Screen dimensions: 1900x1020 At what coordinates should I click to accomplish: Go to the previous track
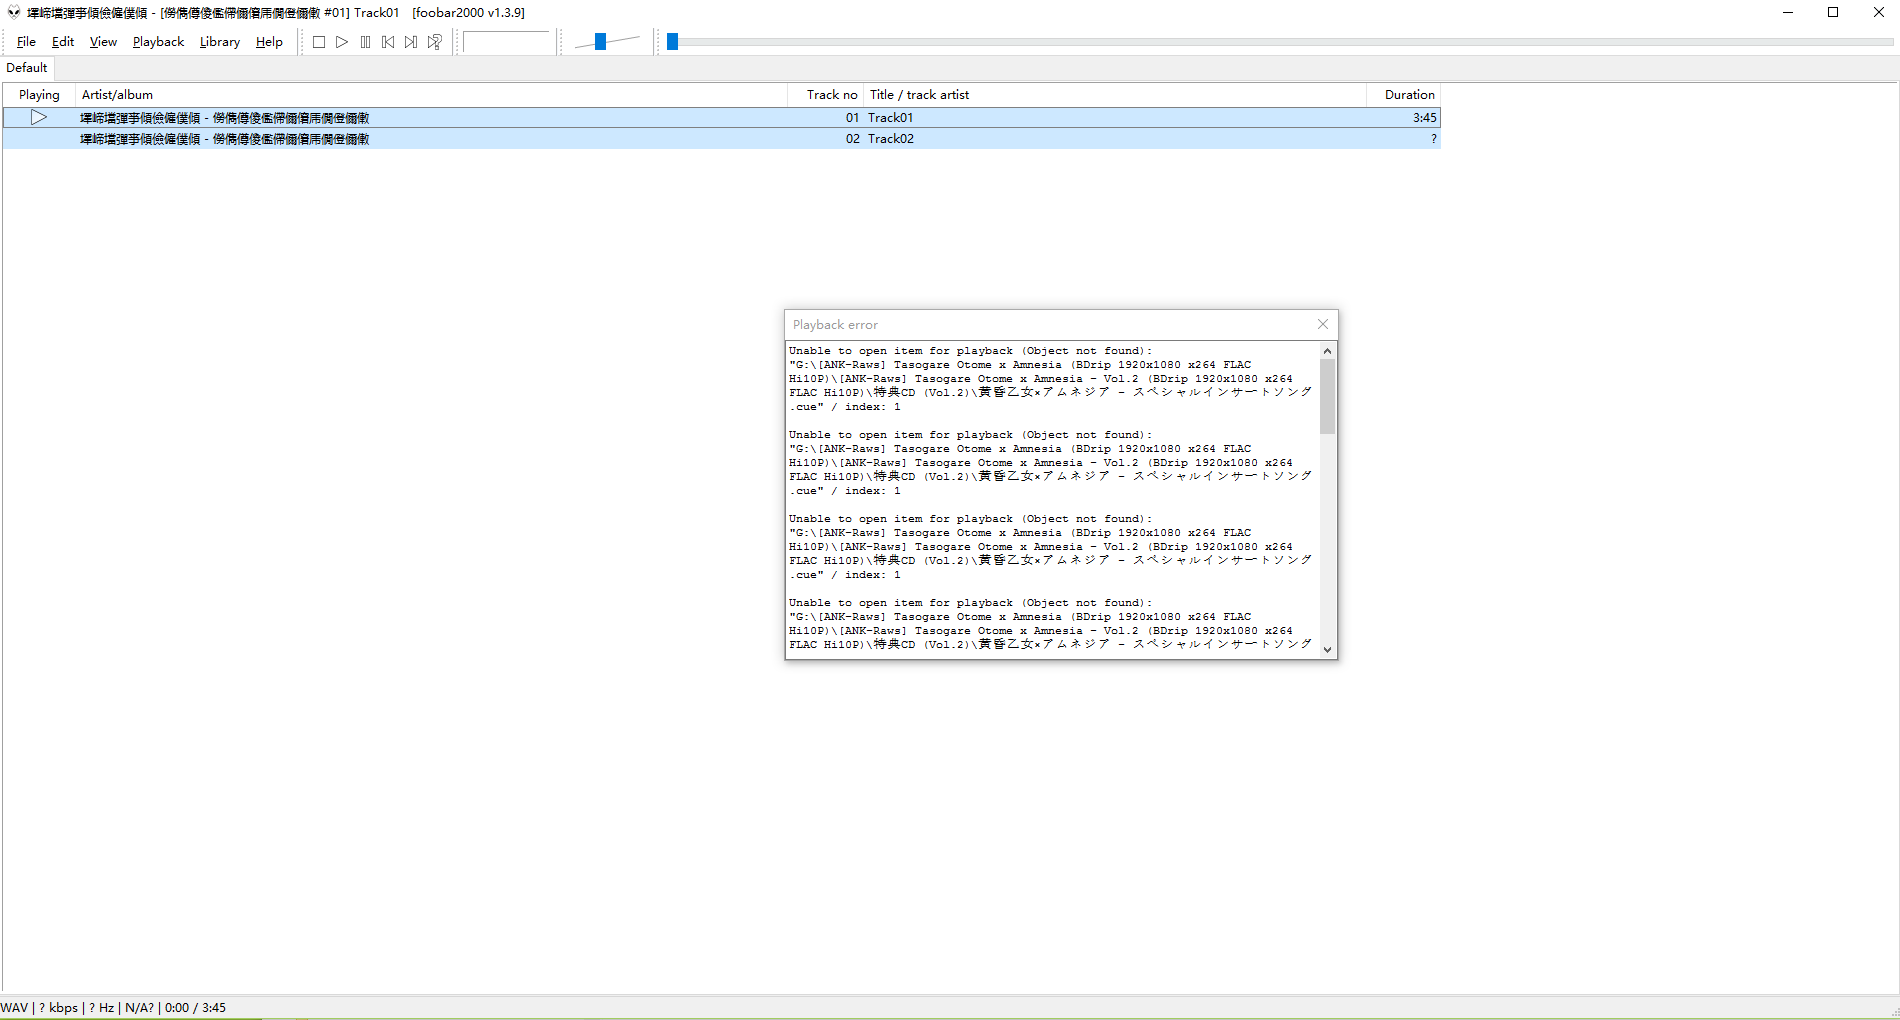(388, 42)
